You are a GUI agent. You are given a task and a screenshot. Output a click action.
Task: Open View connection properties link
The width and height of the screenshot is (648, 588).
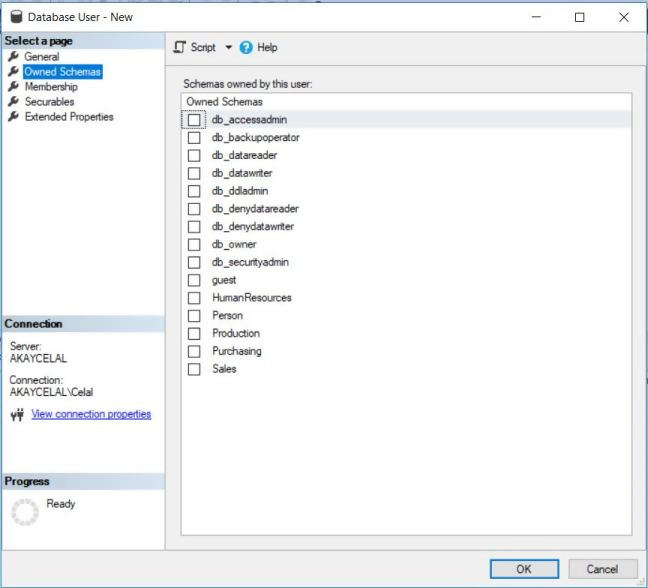91,414
